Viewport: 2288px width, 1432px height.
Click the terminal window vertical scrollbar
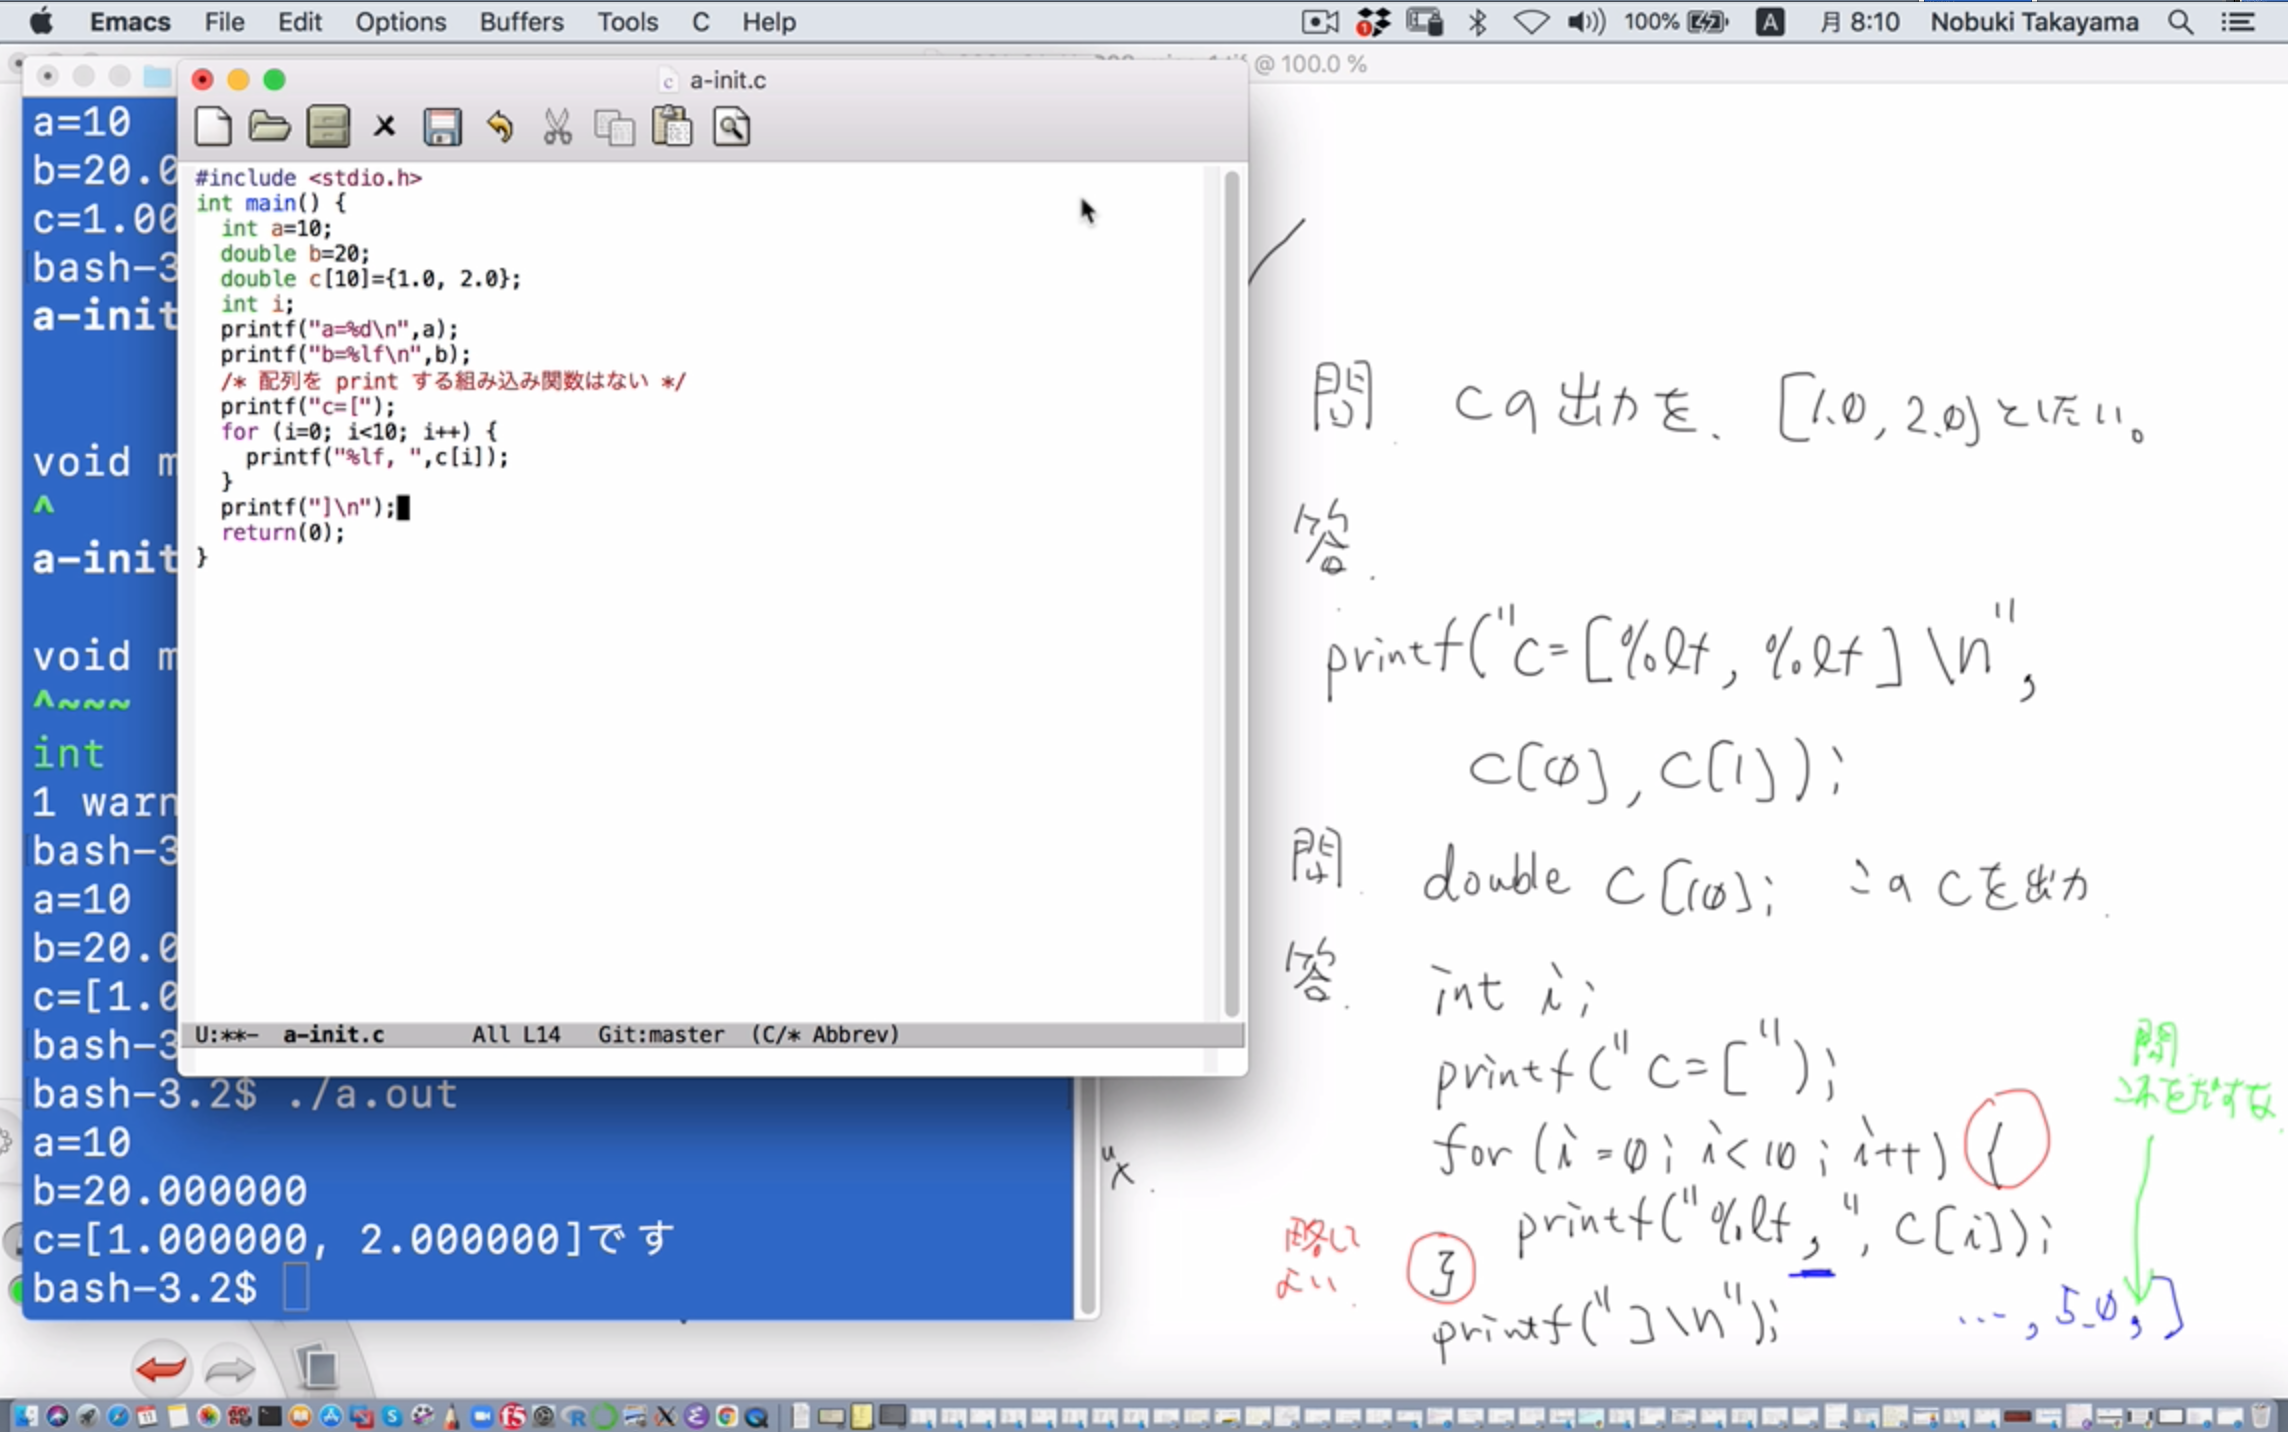1087,1196
